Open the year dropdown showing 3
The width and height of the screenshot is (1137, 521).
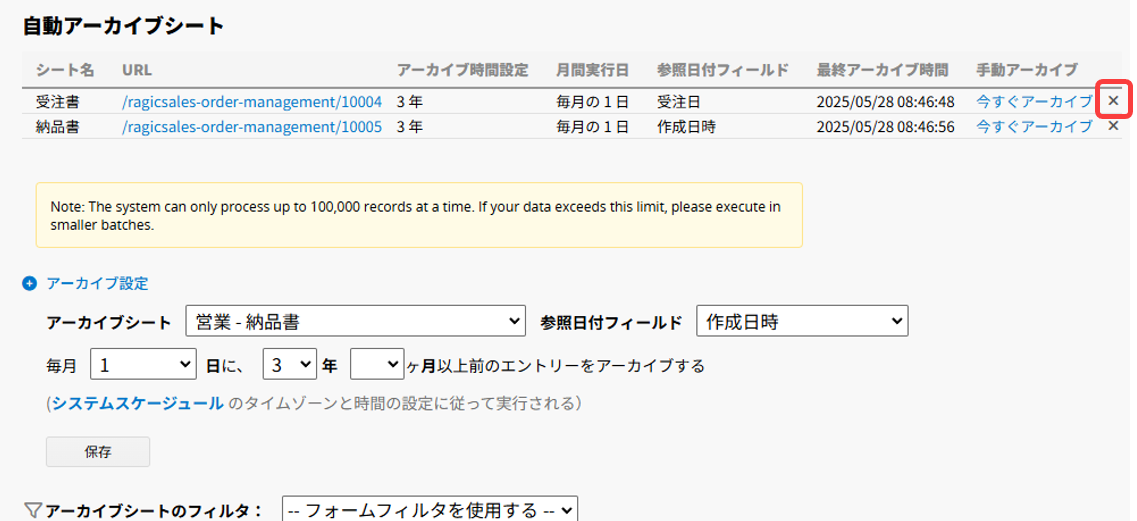[290, 365]
